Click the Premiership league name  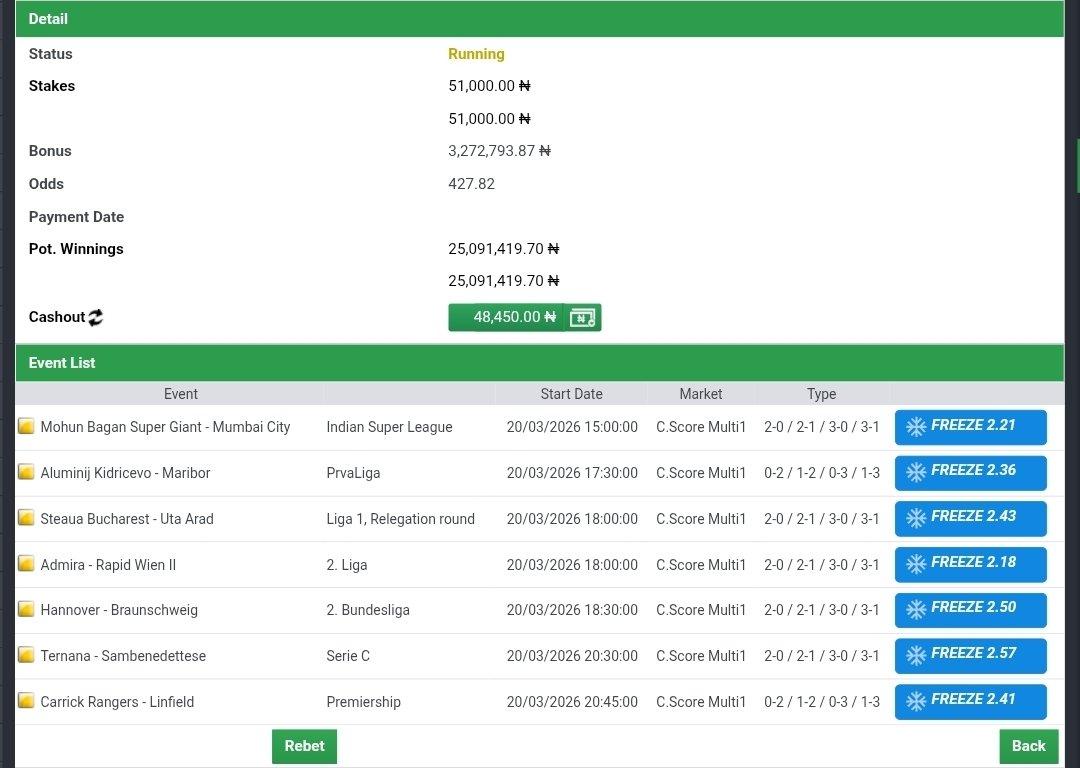pyautogui.click(x=364, y=702)
